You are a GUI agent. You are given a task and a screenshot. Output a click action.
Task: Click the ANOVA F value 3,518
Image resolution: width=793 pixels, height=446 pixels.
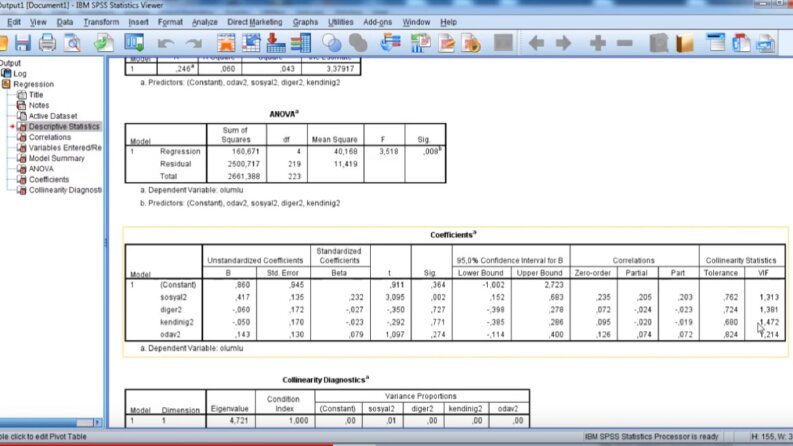pyautogui.click(x=388, y=152)
